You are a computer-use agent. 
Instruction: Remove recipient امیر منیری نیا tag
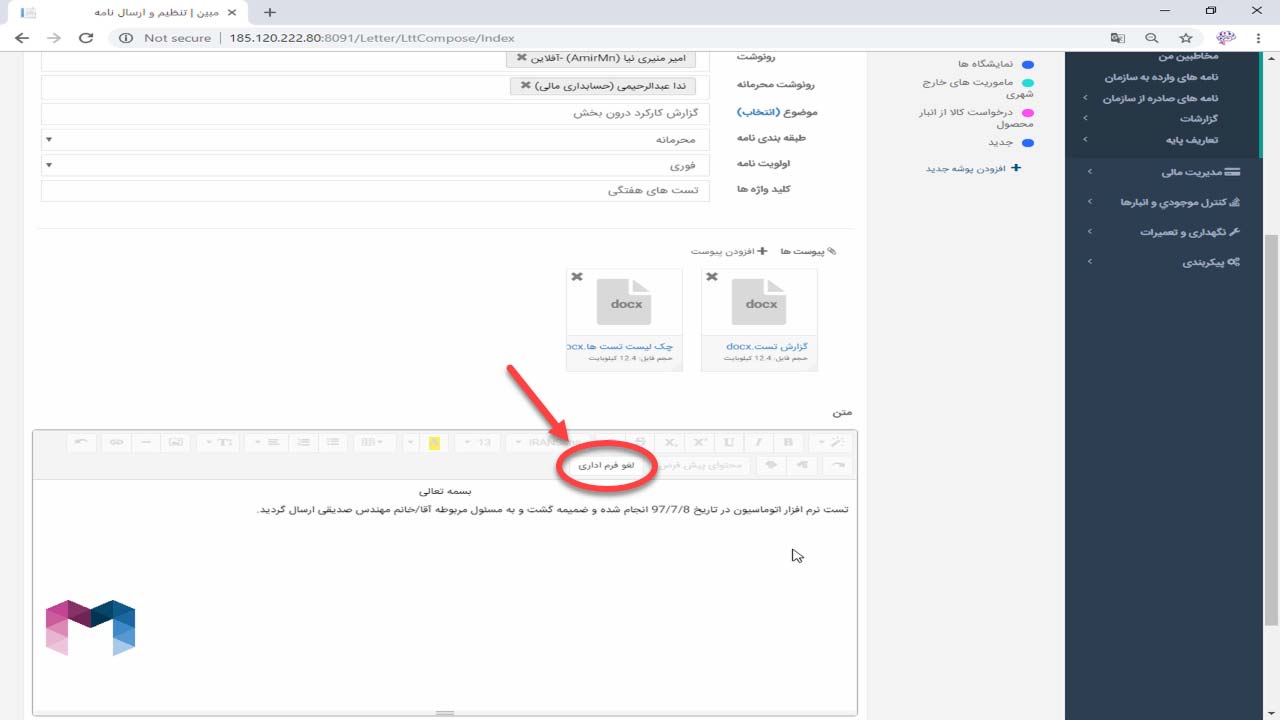click(522, 58)
